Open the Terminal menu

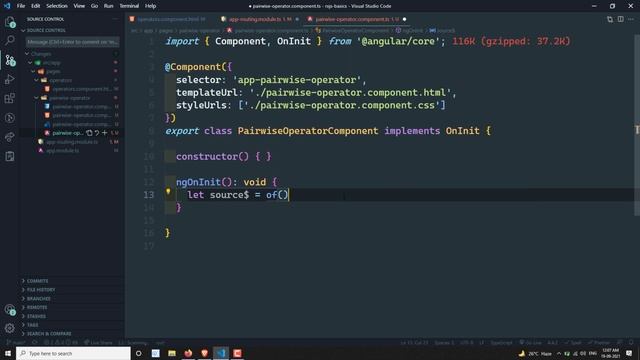tap(129, 6)
